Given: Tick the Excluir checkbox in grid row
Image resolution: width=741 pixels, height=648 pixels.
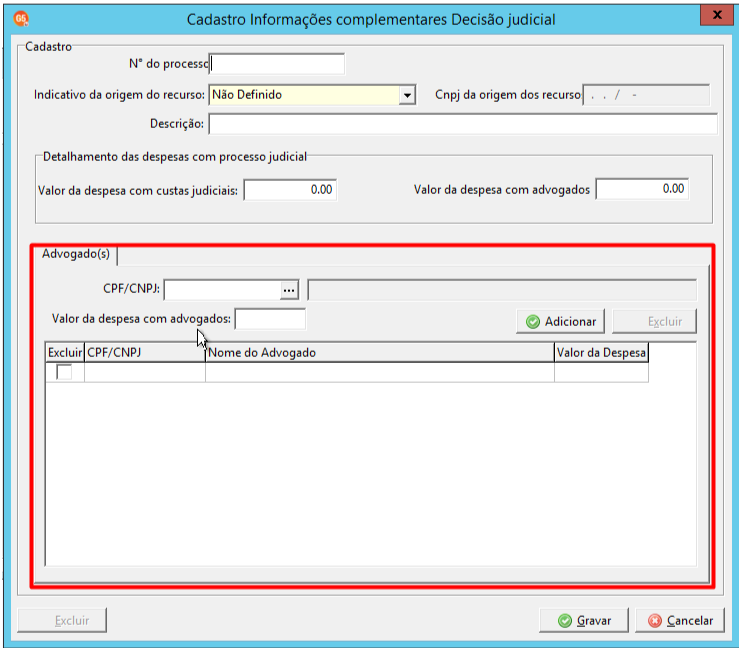Looking at the screenshot, I should point(64,372).
